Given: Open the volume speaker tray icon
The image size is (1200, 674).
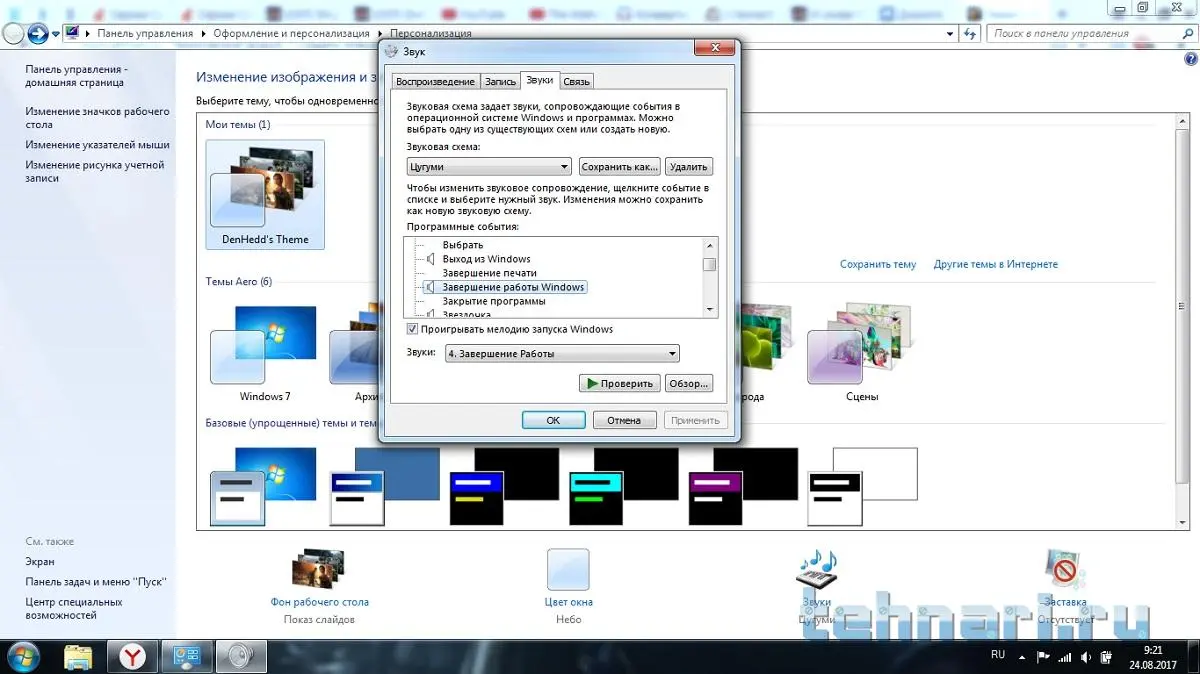Looking at the screenshot, I should click(1085, 657).
